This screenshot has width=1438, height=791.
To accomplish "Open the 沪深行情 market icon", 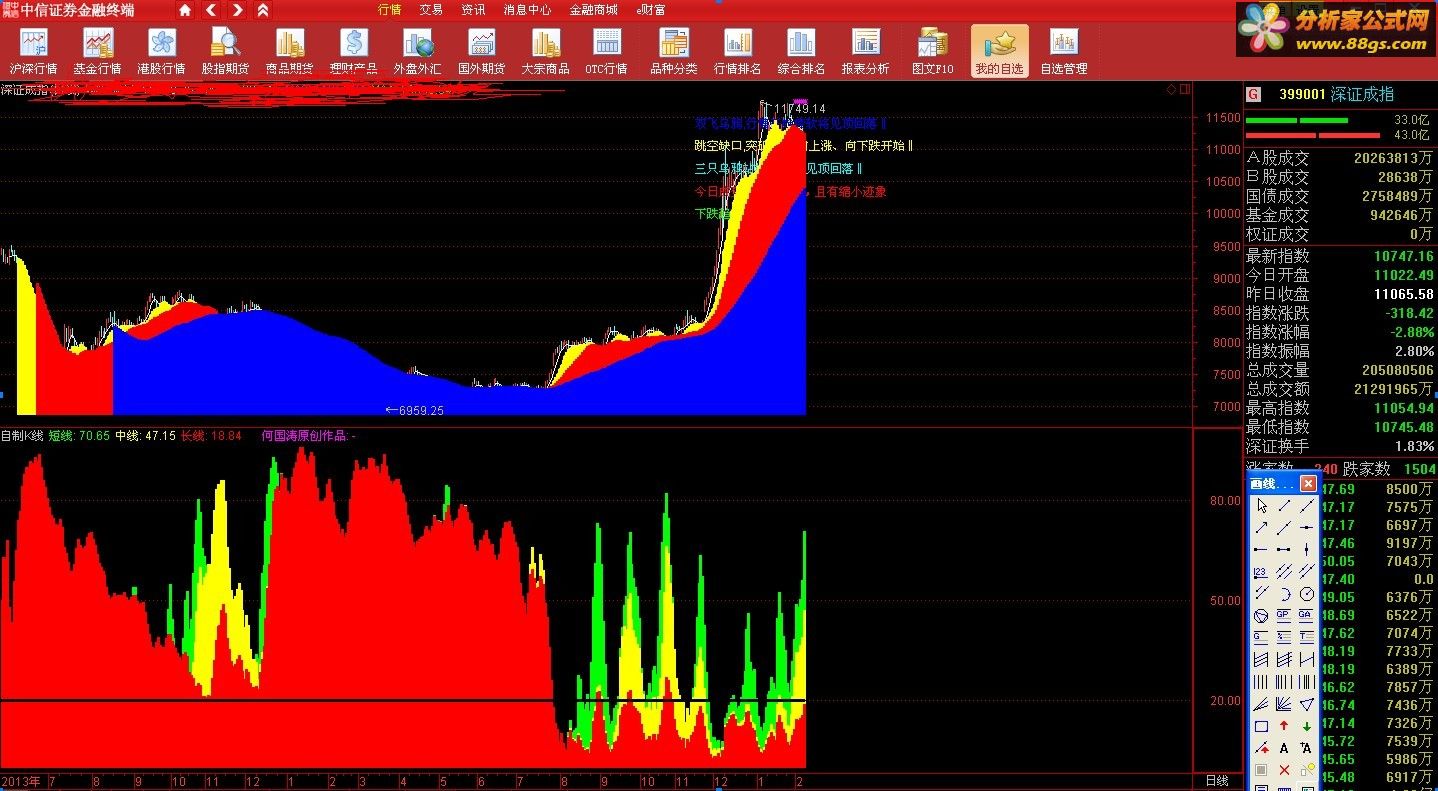I will 33,51.
